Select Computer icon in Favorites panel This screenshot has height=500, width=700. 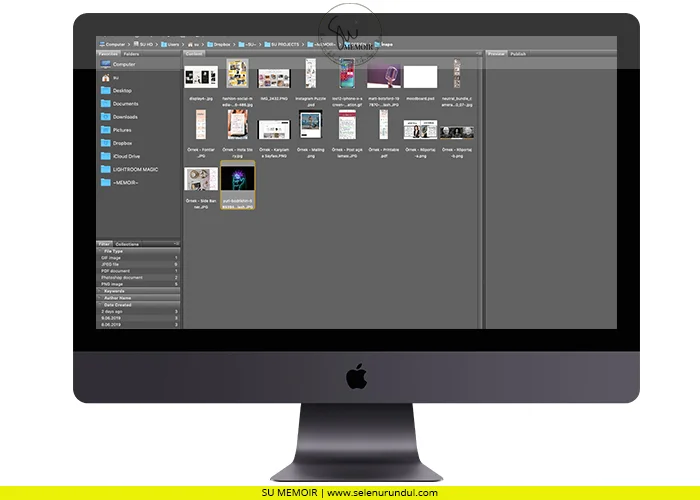(x=106, y=64)
